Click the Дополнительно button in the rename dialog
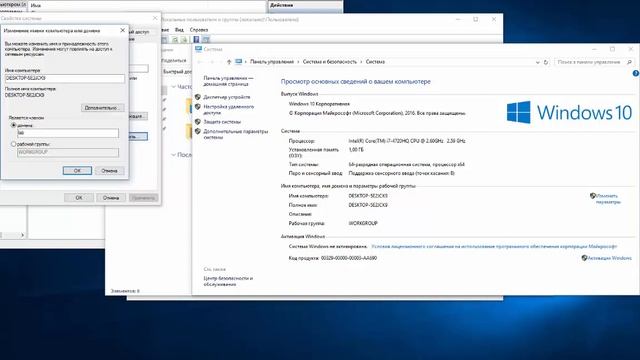 coord(102,108)
